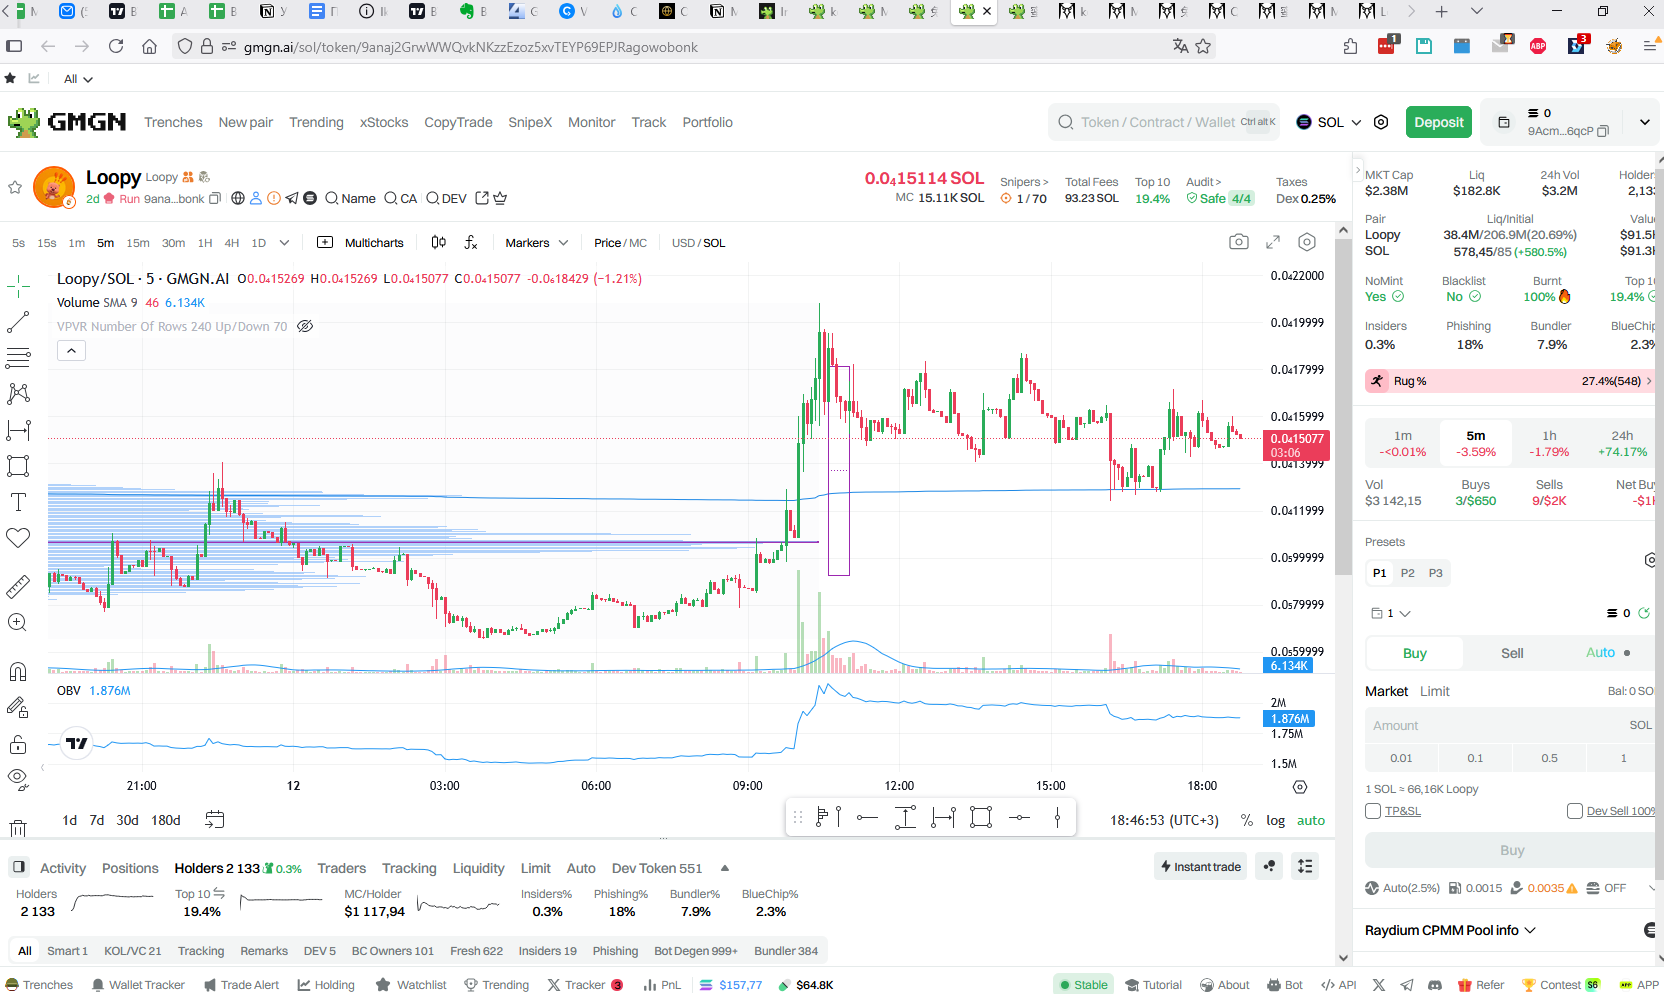Select the crosshair cursor tool
Viewport: 1664px width, 994px height.
point(18,287)
